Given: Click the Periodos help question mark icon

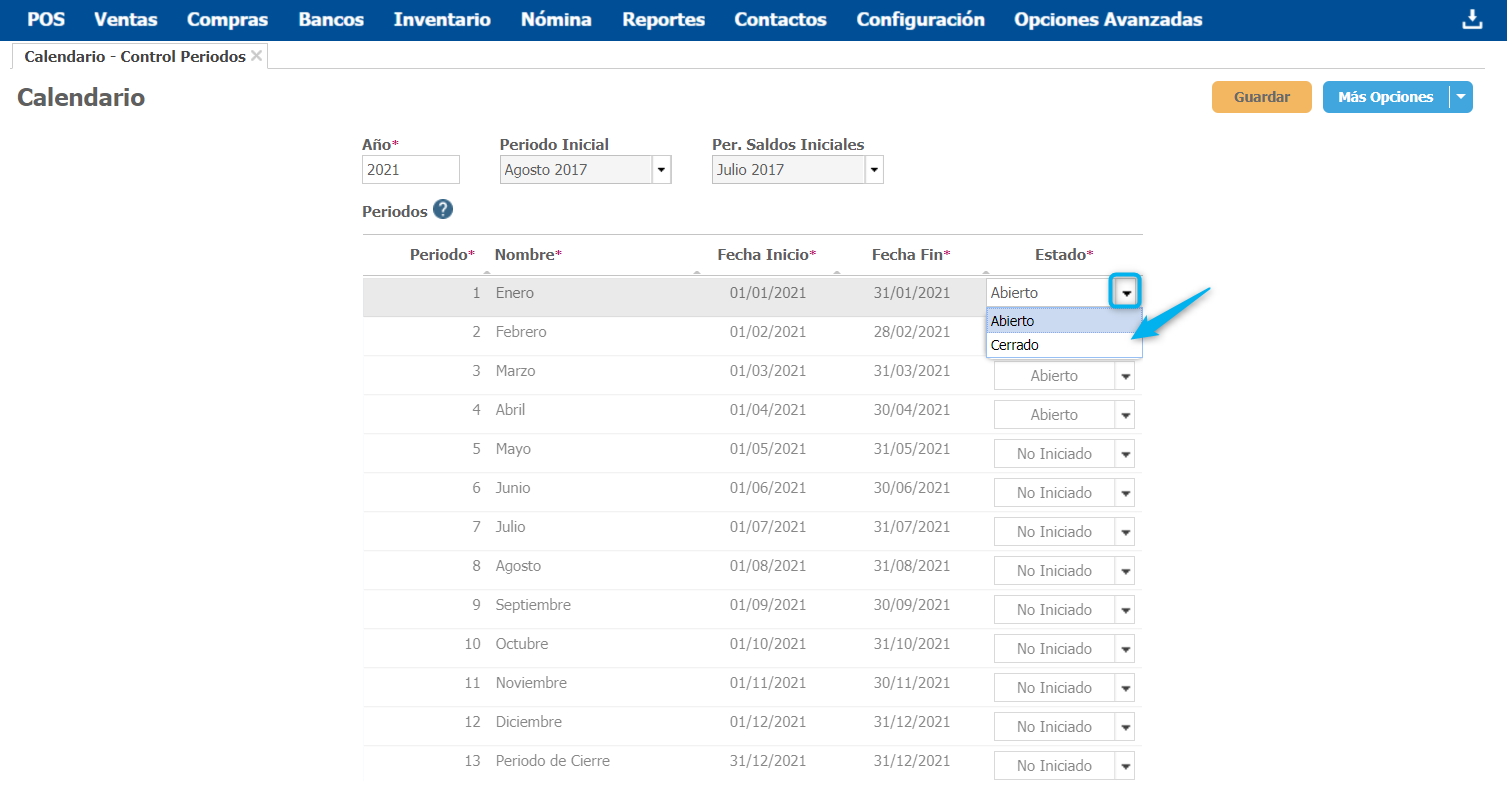Looking at the screenshot, I should click(443, 210).
